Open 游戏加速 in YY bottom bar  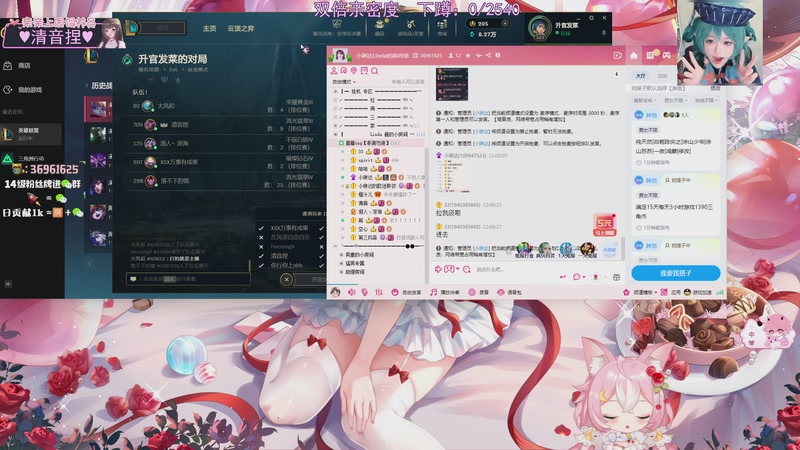698,292
